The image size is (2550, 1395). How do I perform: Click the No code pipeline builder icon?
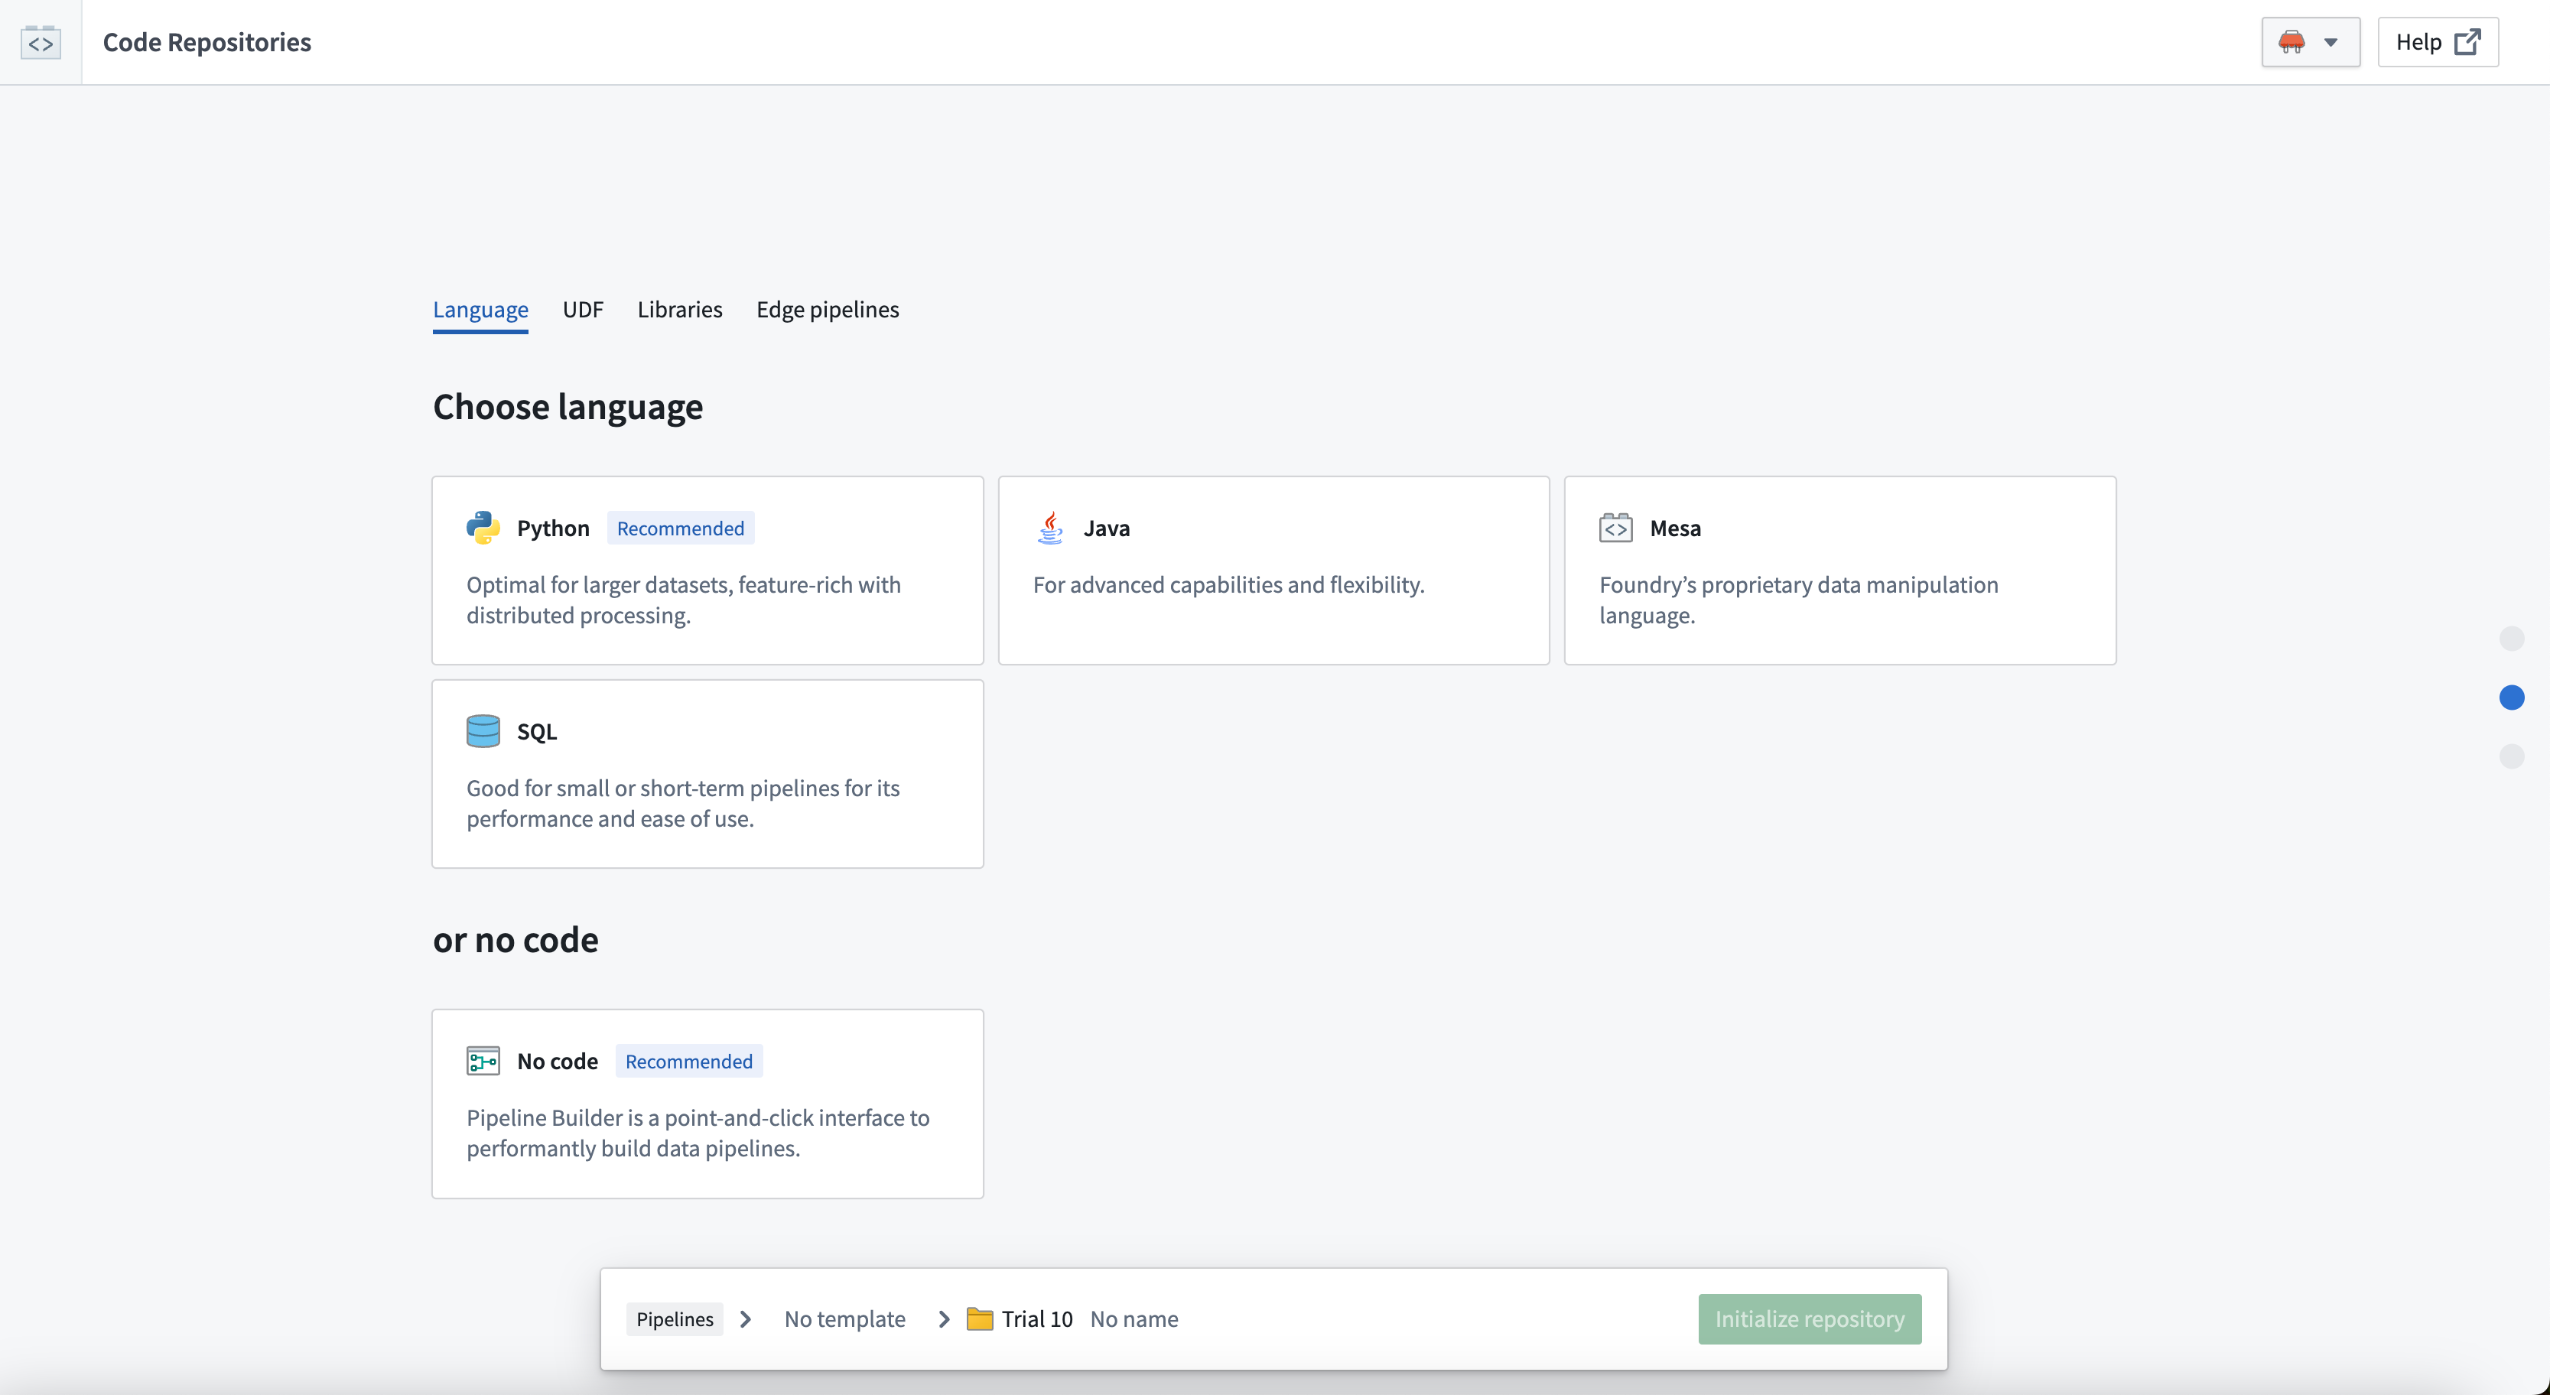coord(483,1060)
